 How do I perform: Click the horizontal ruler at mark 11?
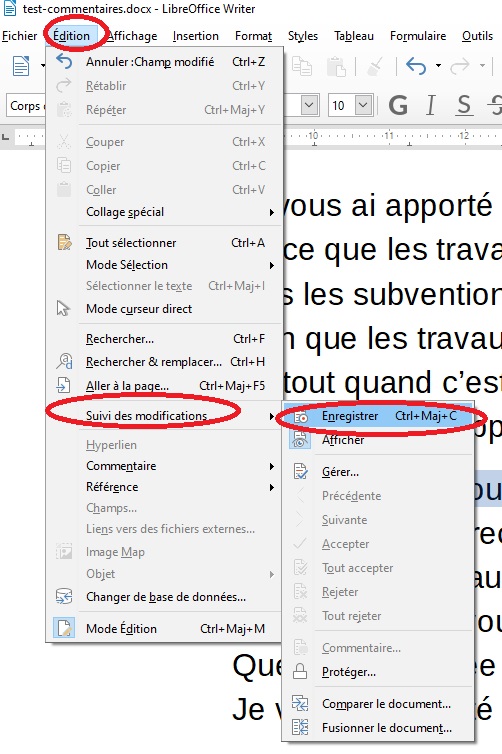[389, 136]
